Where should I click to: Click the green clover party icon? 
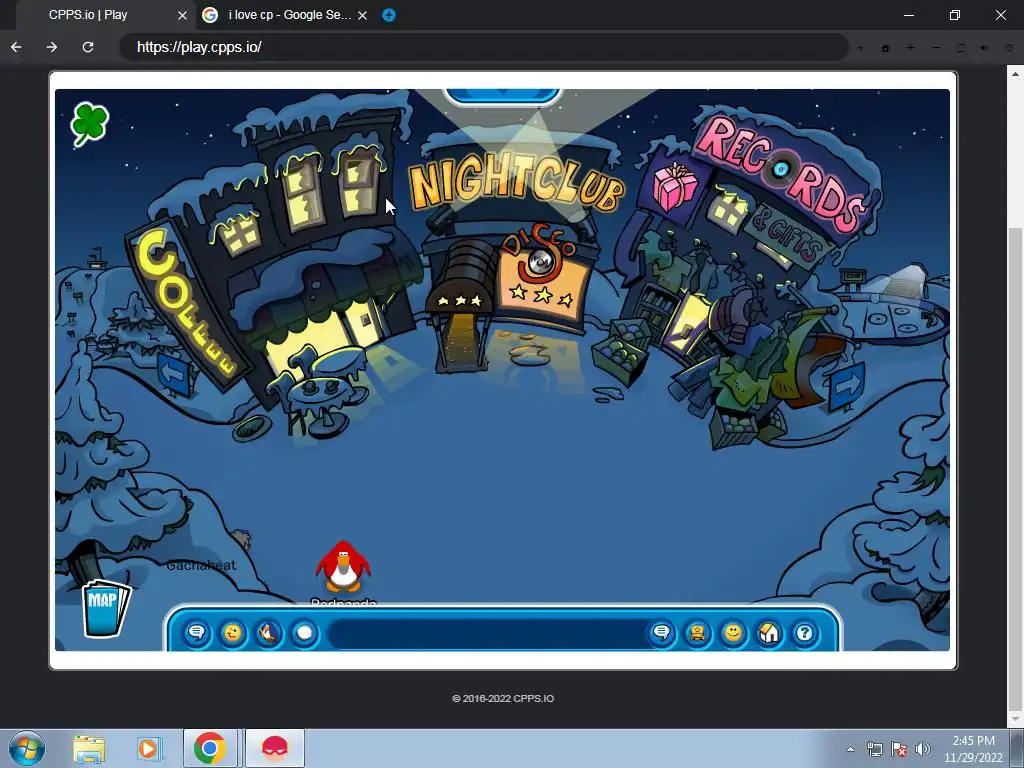89,123
